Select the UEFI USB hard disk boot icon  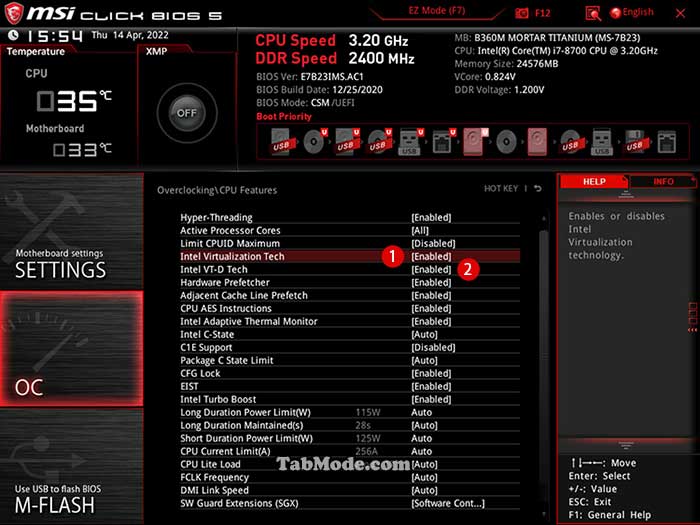tap(347, 142)
